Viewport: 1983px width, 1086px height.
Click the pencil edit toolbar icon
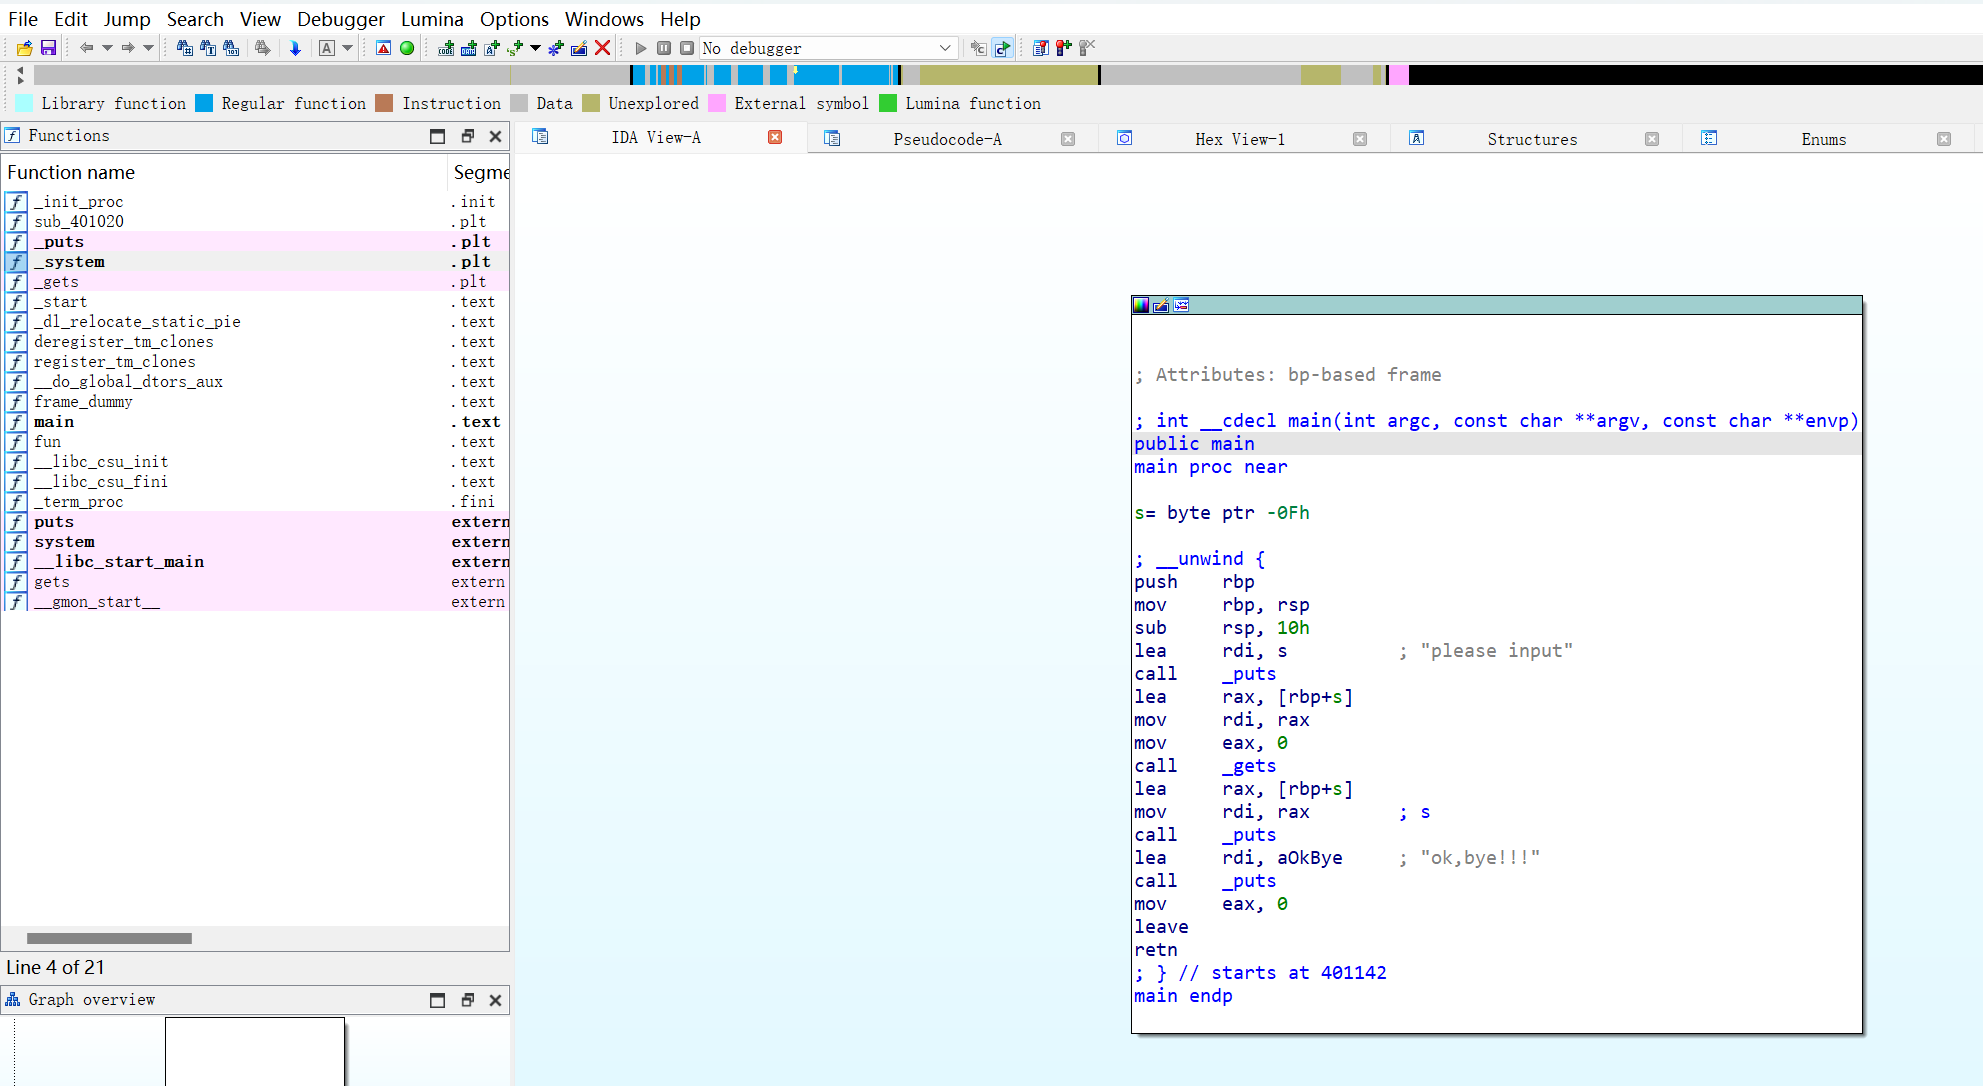point(579,47)
